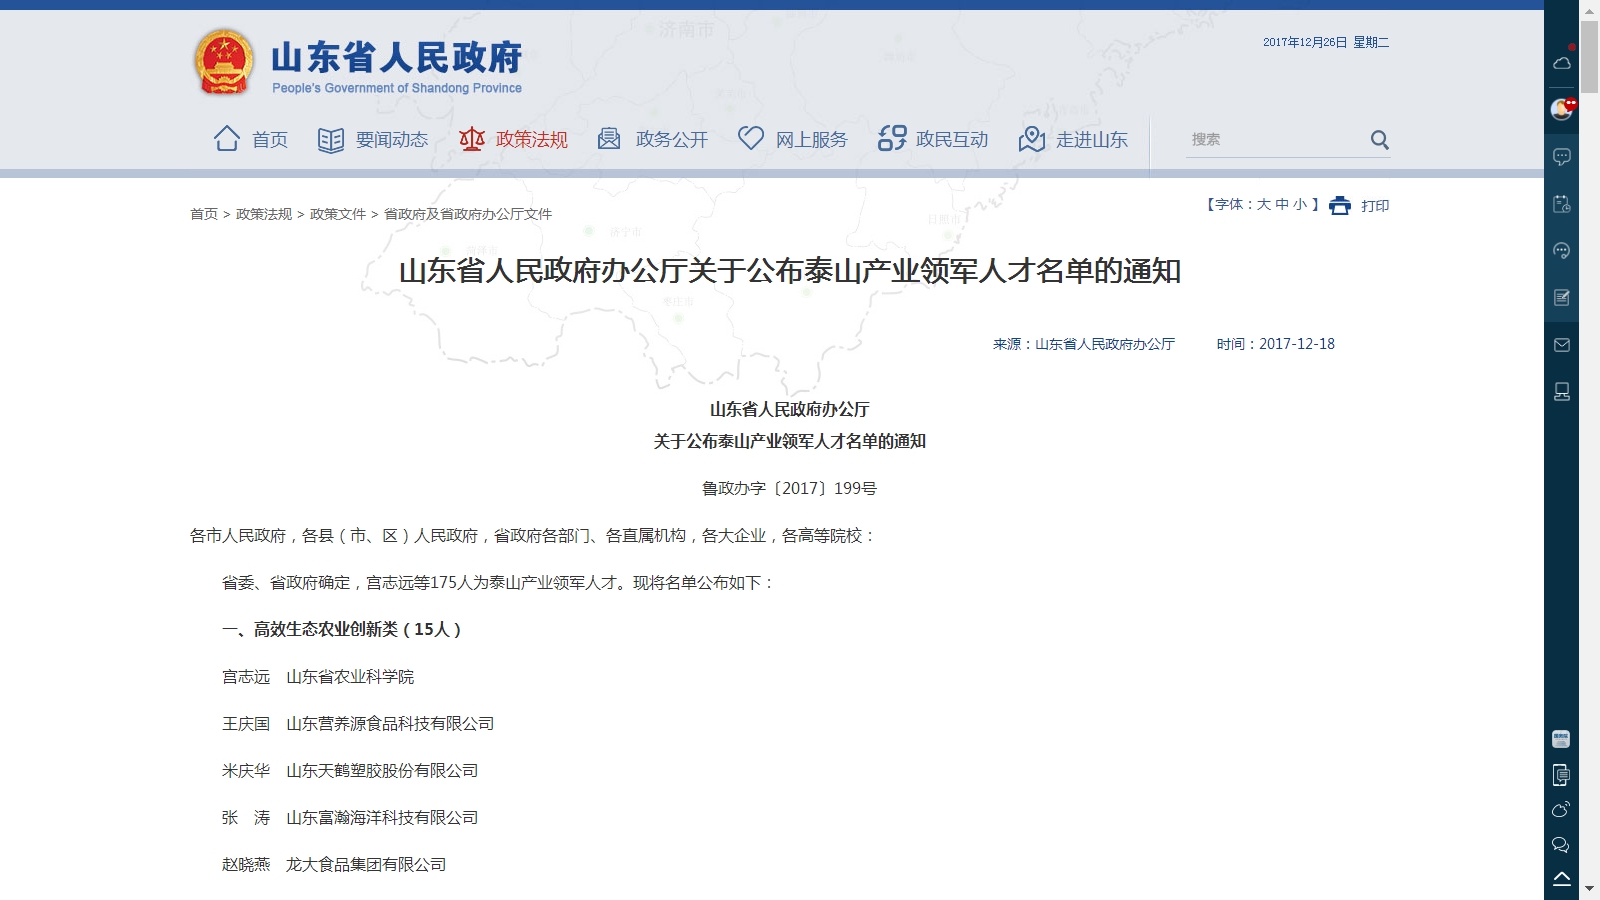Open the 走进山东 navigation menu item
1600x900 pixels.
(x=1092, y=140)
